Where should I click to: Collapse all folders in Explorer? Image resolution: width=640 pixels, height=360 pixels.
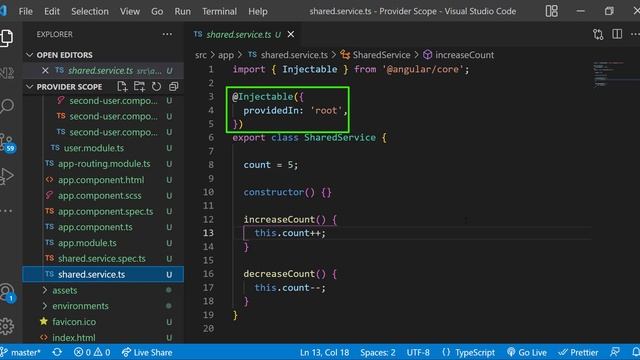coord(173,87)
